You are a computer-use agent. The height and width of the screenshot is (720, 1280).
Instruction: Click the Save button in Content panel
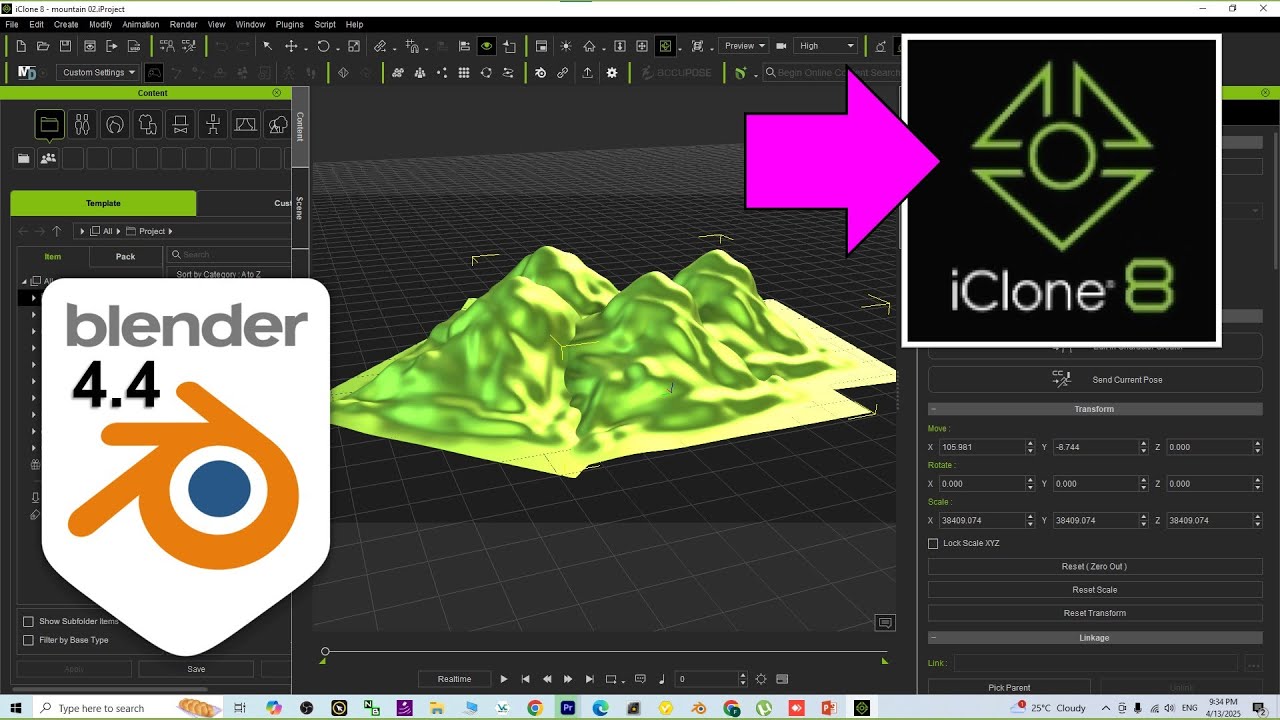196,669
